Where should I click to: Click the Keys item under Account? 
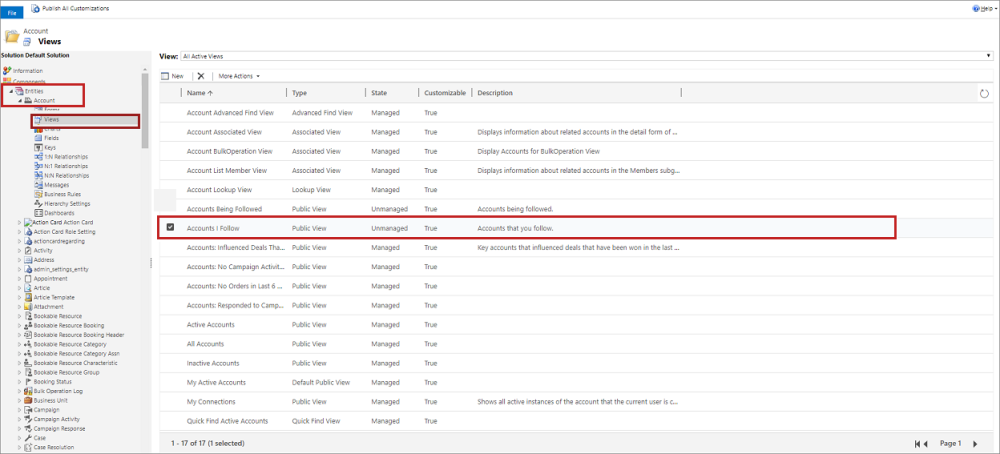click(x=50, y=147)
